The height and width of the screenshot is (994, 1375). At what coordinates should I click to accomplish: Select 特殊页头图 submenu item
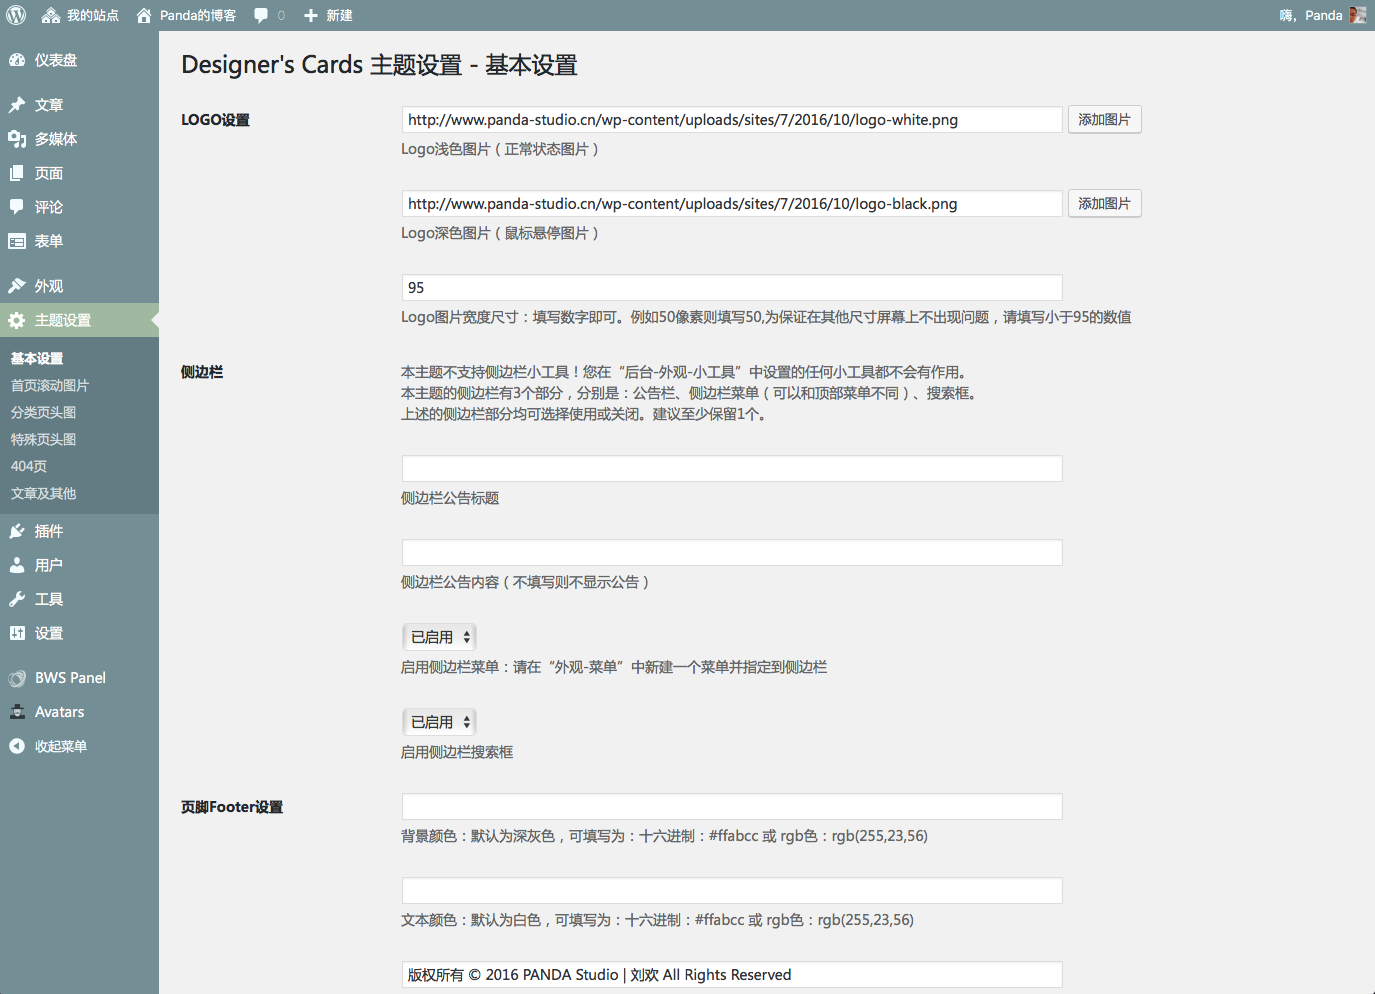43,439
